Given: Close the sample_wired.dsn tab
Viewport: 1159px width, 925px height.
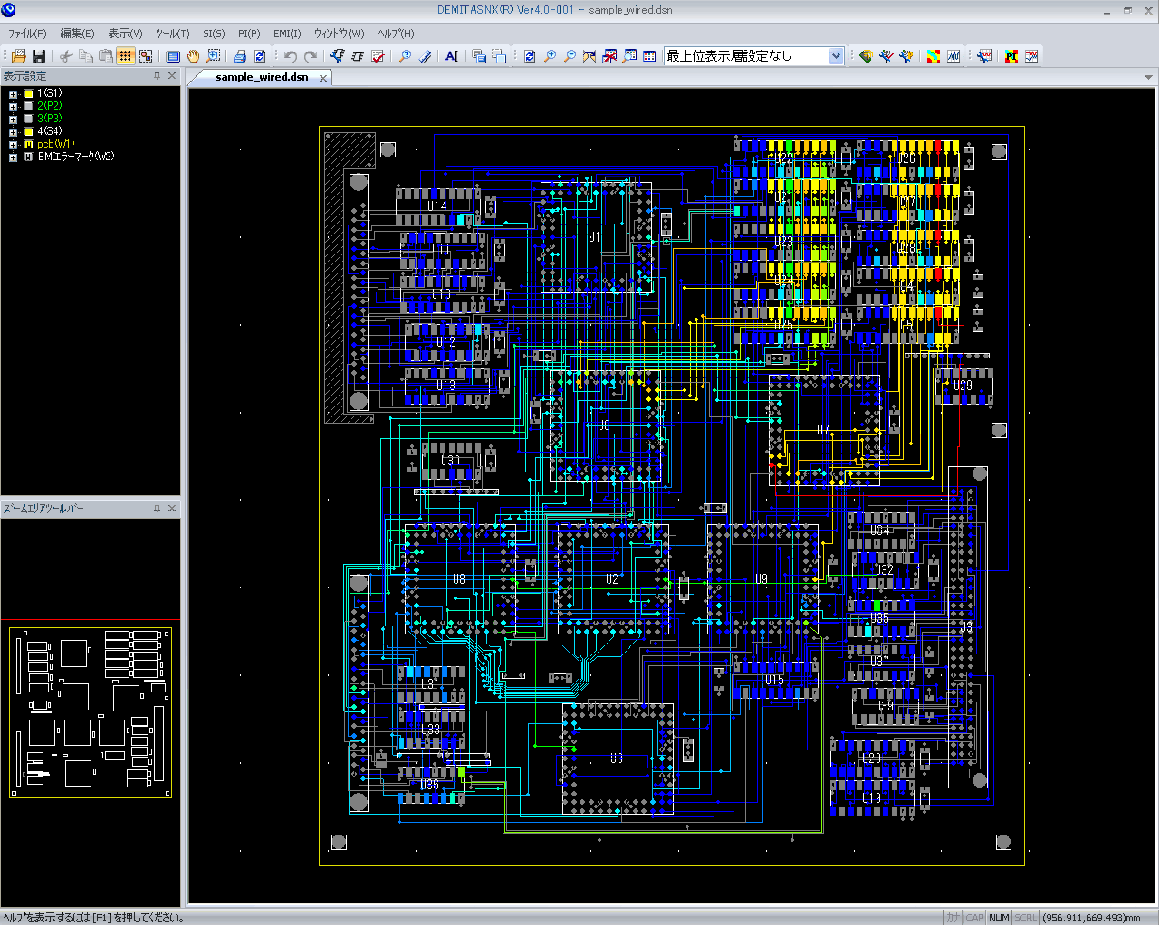Looking at the screenshot, I should [x=323, y=78].
